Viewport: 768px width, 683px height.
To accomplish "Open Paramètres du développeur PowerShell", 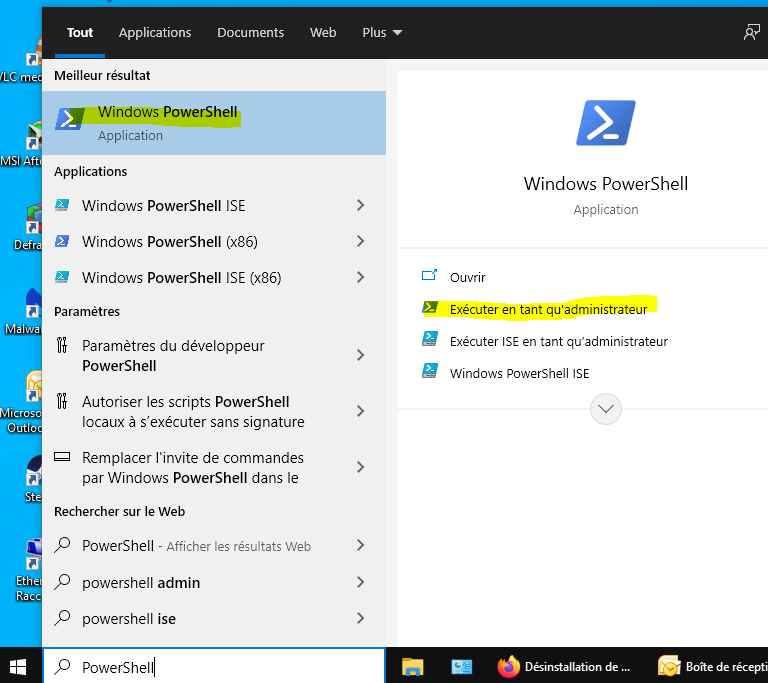I will (214, 356).
